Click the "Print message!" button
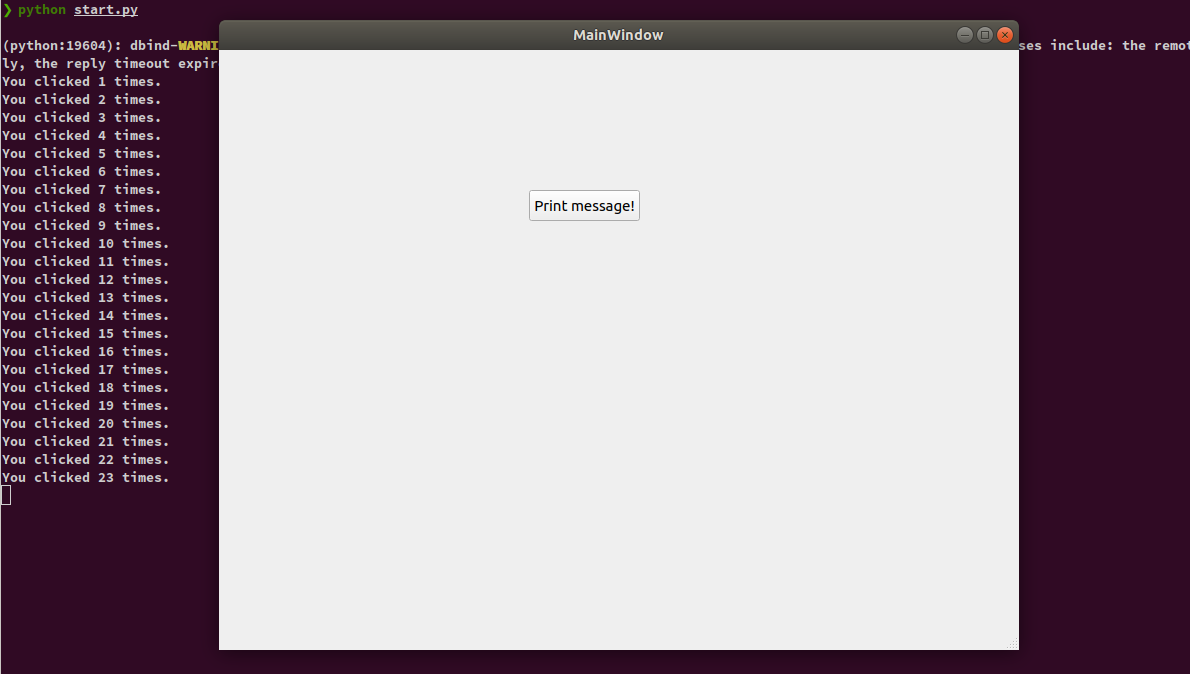This screenshot has width=1190, height=674. 584,206
